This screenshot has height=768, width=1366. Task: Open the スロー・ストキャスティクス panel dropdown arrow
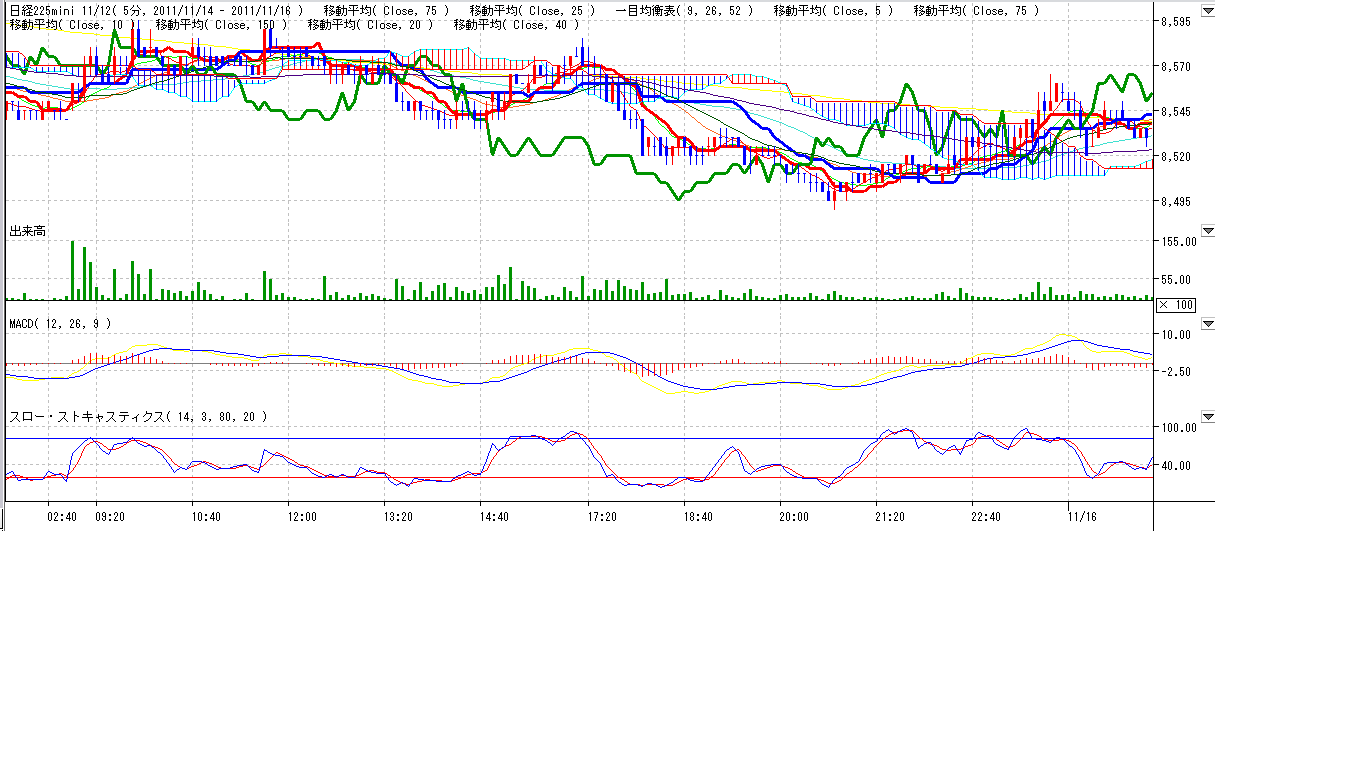[x=1208, y=417]
